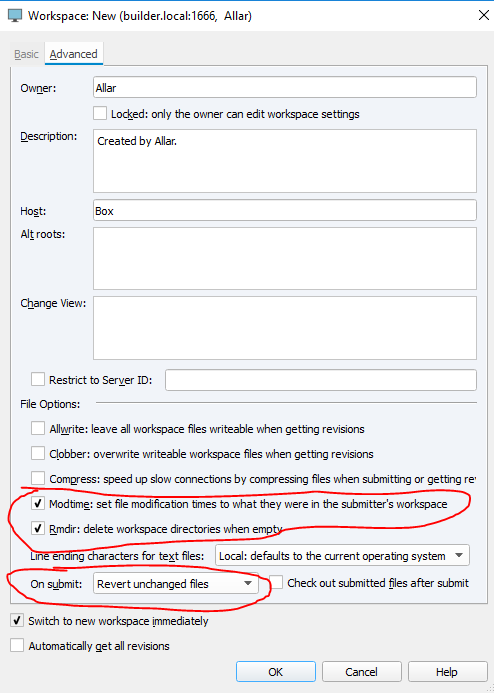Uncheck the Modtime option
The image size is (494, 693).
38,503
